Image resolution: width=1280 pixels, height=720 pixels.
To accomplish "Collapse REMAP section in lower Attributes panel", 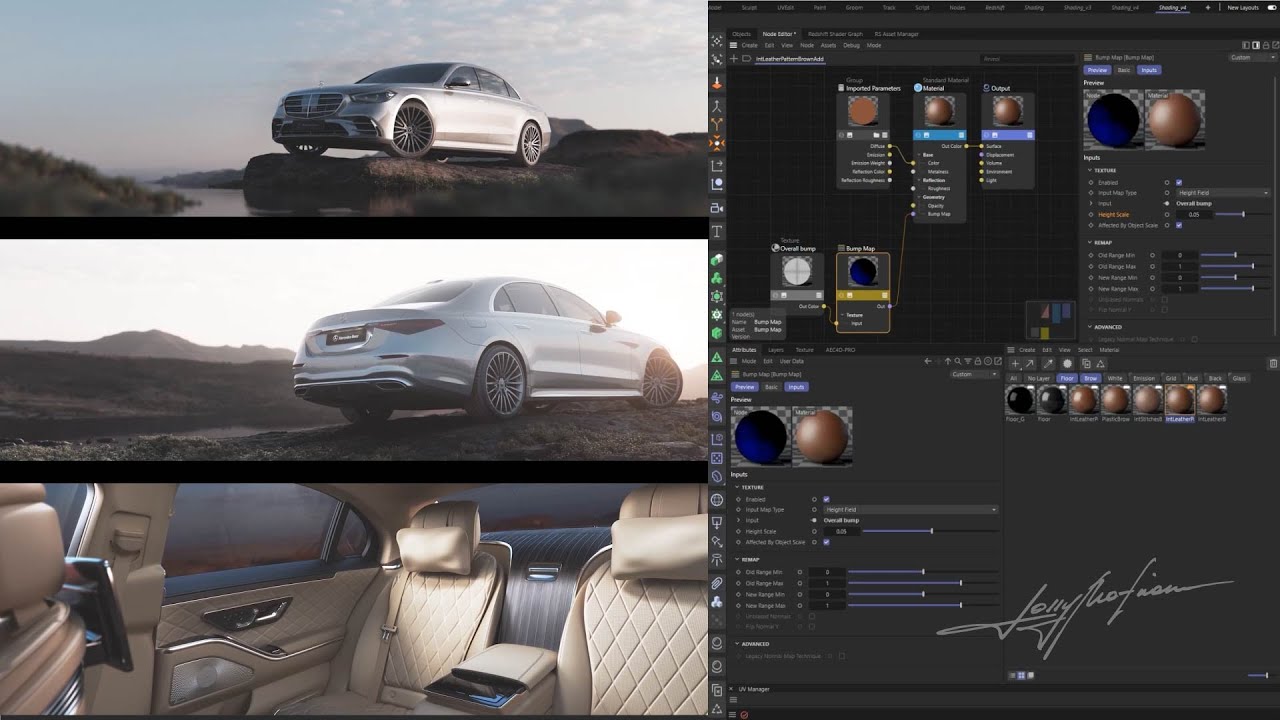I will click(x=737, y=559).
